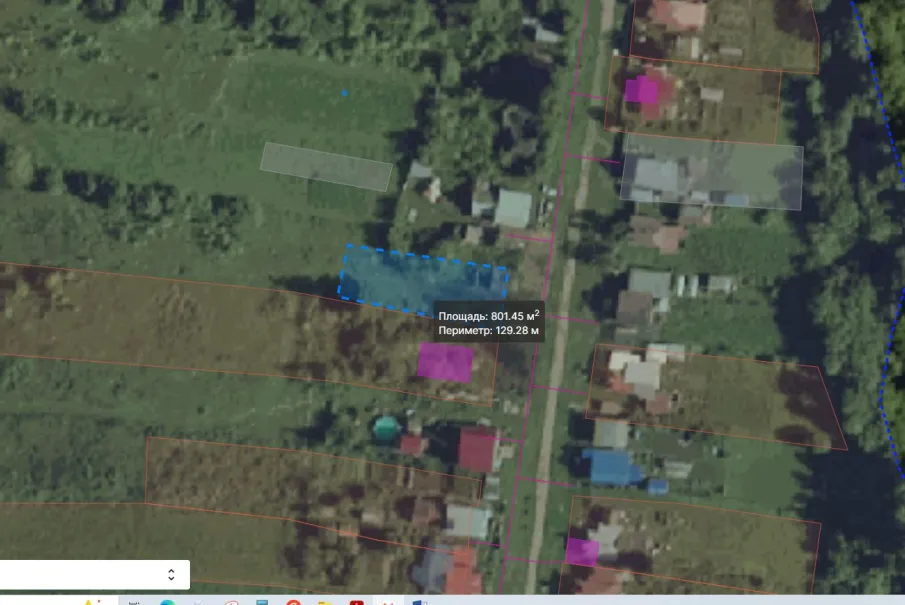Pick the magenta building near the bottom-right parcel
The width and height of the screenshot is (905, 605).
581,551
